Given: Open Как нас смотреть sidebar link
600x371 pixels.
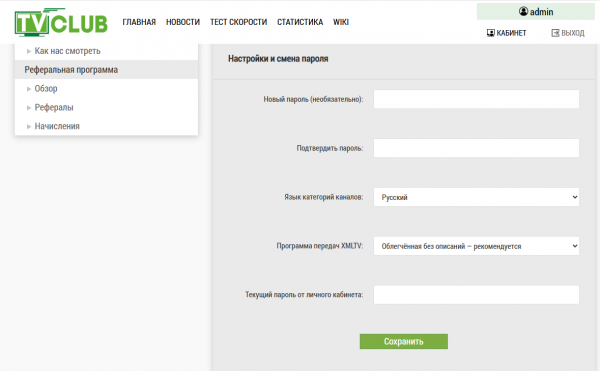Looking at the screenshot, I should coord(67,51).
